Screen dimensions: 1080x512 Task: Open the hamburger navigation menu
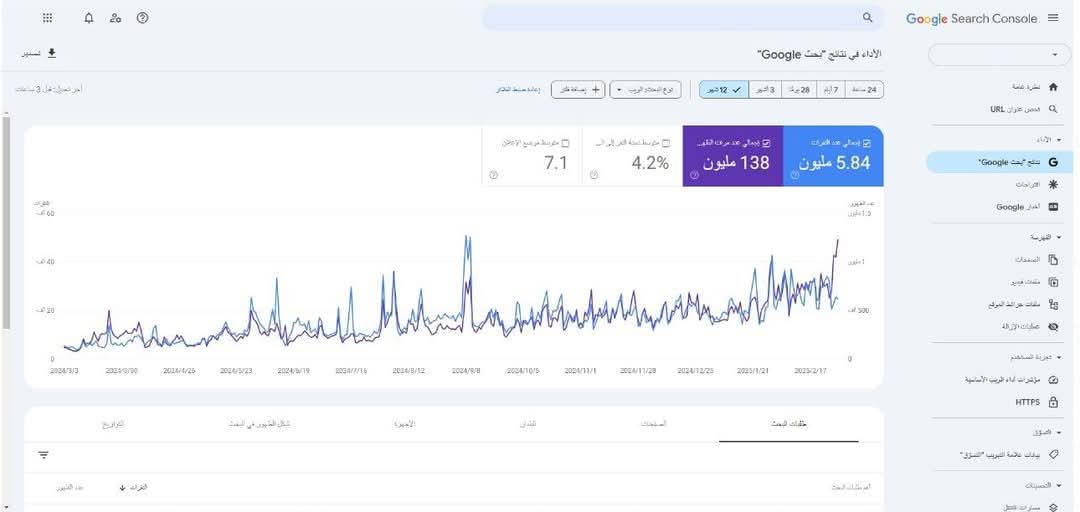coord(1053,18)
